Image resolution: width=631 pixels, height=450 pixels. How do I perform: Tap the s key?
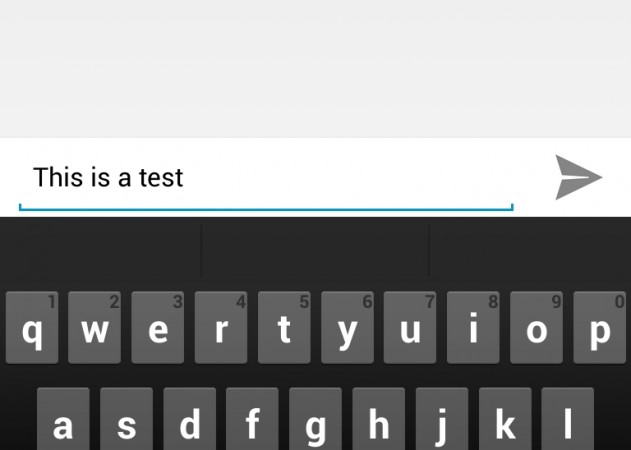126,419
